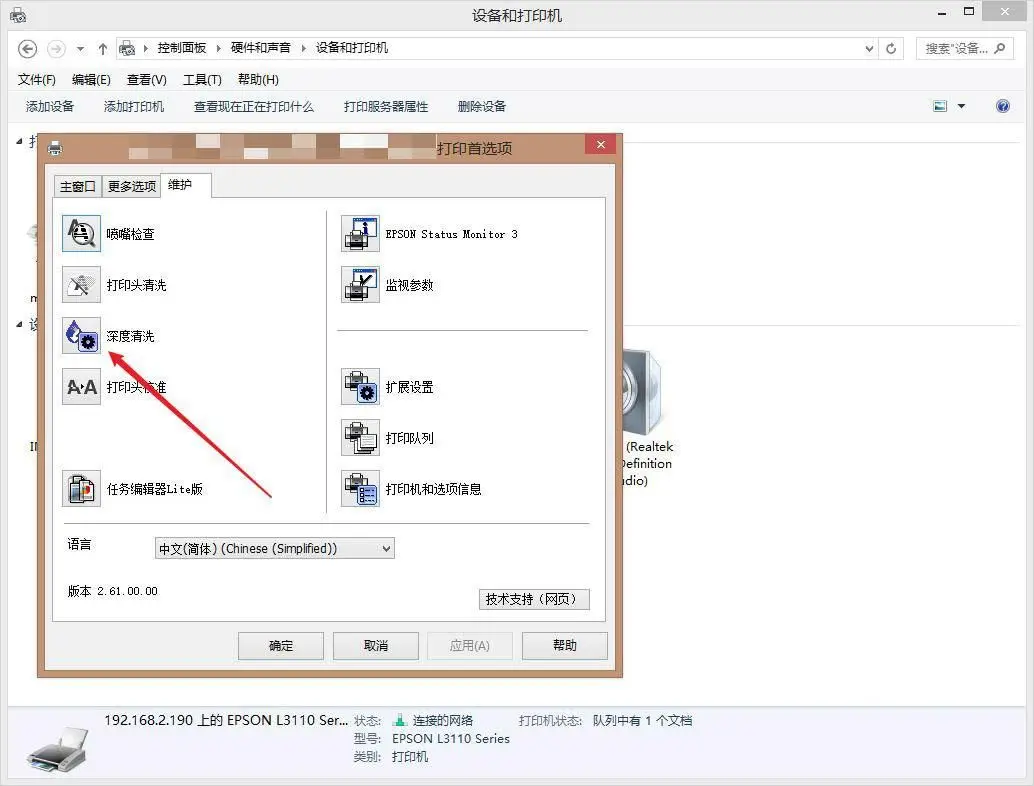This screenshot has width=1034, height=786.
Task: Open the print queue (打印队列) icon
Action: (x=360, y=437)
